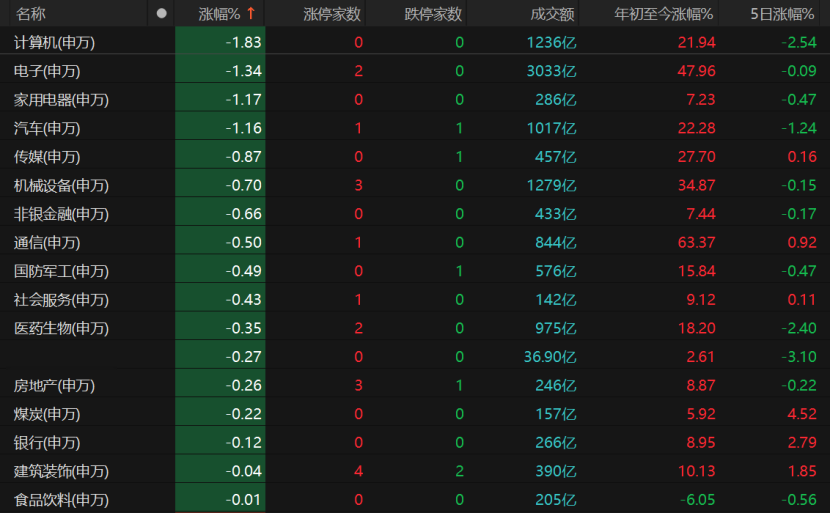Select 非银金融(申万) sector name

tap(61, 214)
